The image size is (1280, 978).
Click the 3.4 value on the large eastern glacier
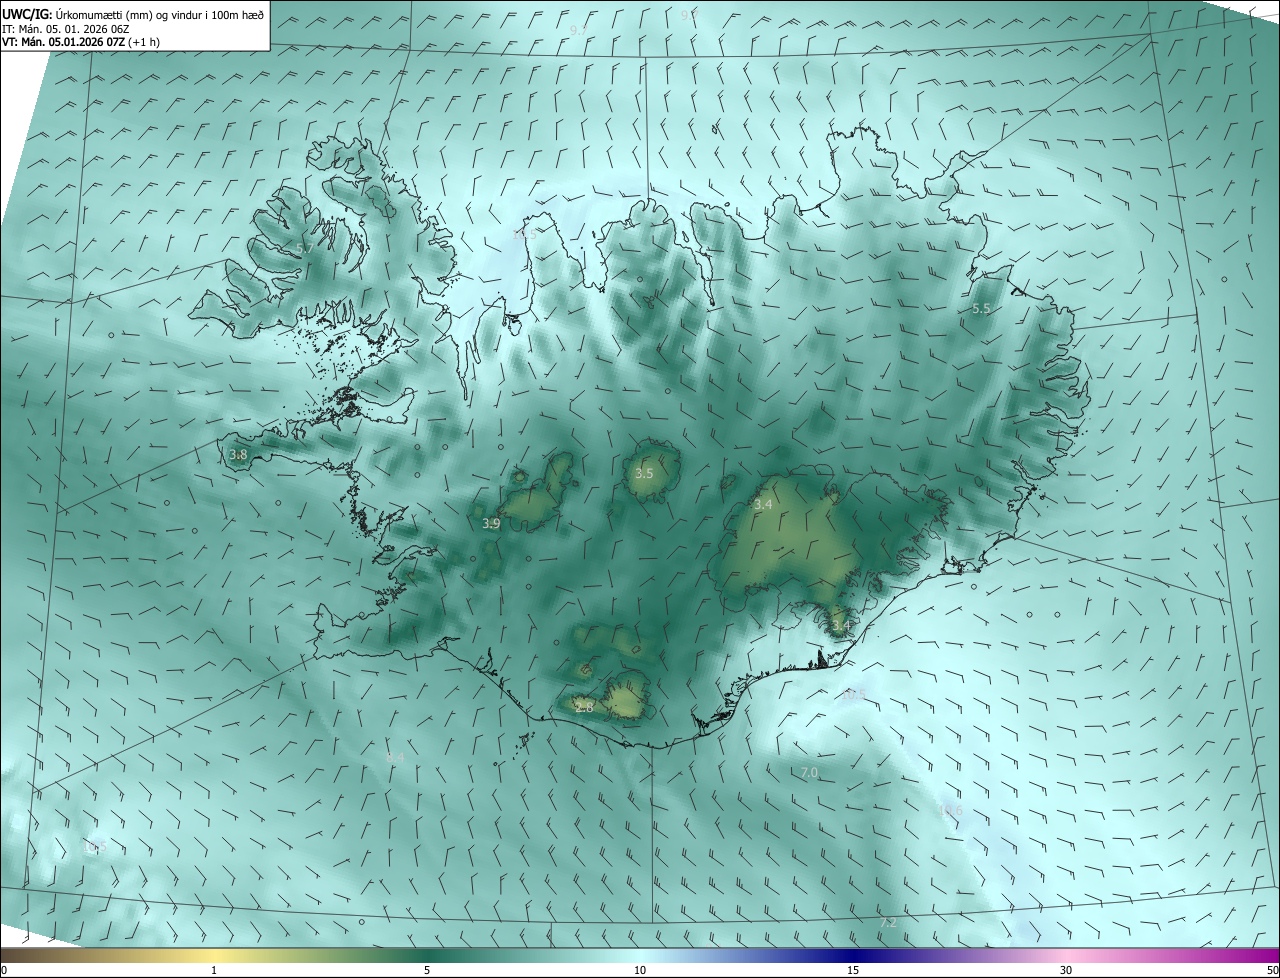(763, 505)
